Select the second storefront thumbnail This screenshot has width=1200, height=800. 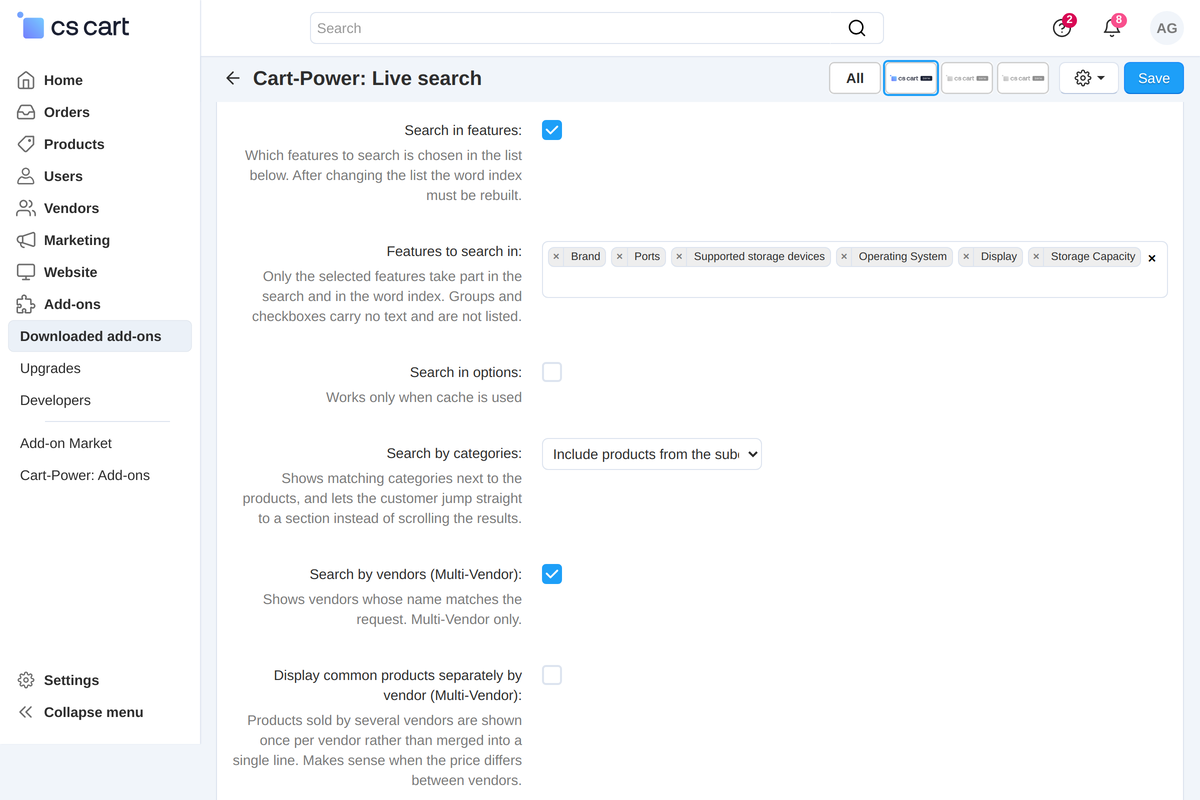pyautogui.click(x=967, y=78)
